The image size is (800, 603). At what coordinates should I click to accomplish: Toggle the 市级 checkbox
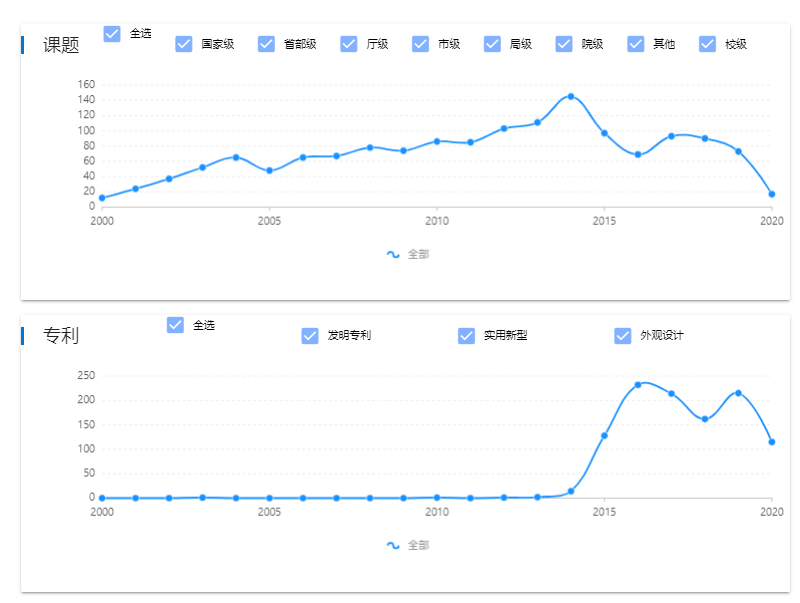pyautogui.click(x=420, y=44)
